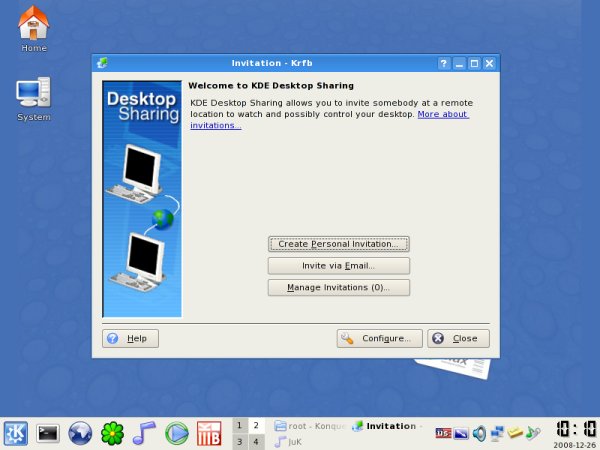Viewport: 600px width, 450px height.
Task: Follow the More about invitations link
Action: click(x=443, y=114)
